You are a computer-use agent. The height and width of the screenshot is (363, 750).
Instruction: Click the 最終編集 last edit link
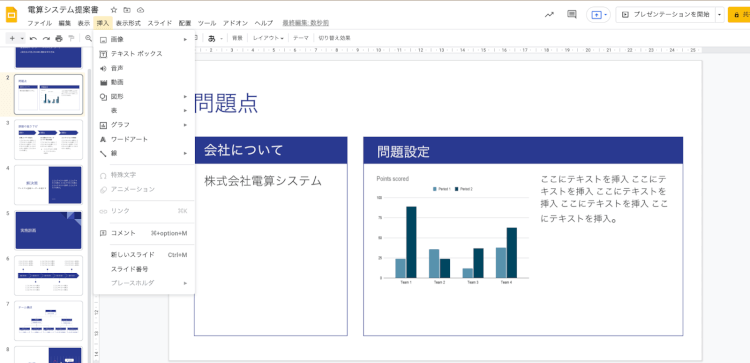click(x=306, y=23)
